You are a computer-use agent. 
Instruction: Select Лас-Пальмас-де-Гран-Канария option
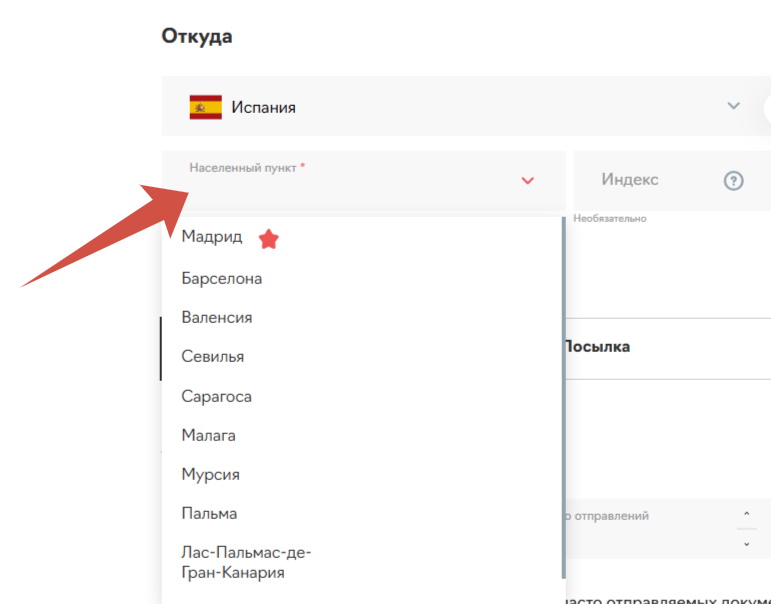pyautogui.click(x=247, y=562)
